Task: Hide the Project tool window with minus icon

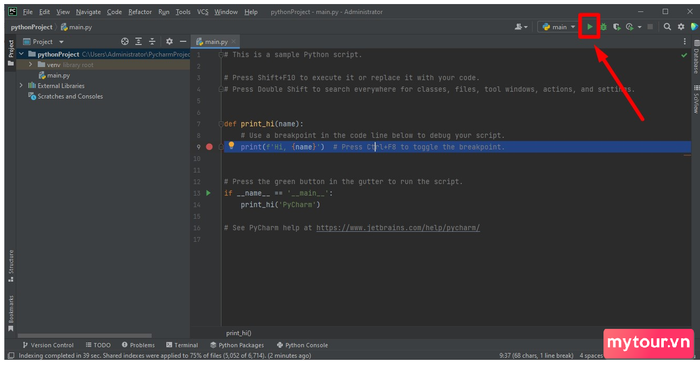Action: tap(183, 42)
